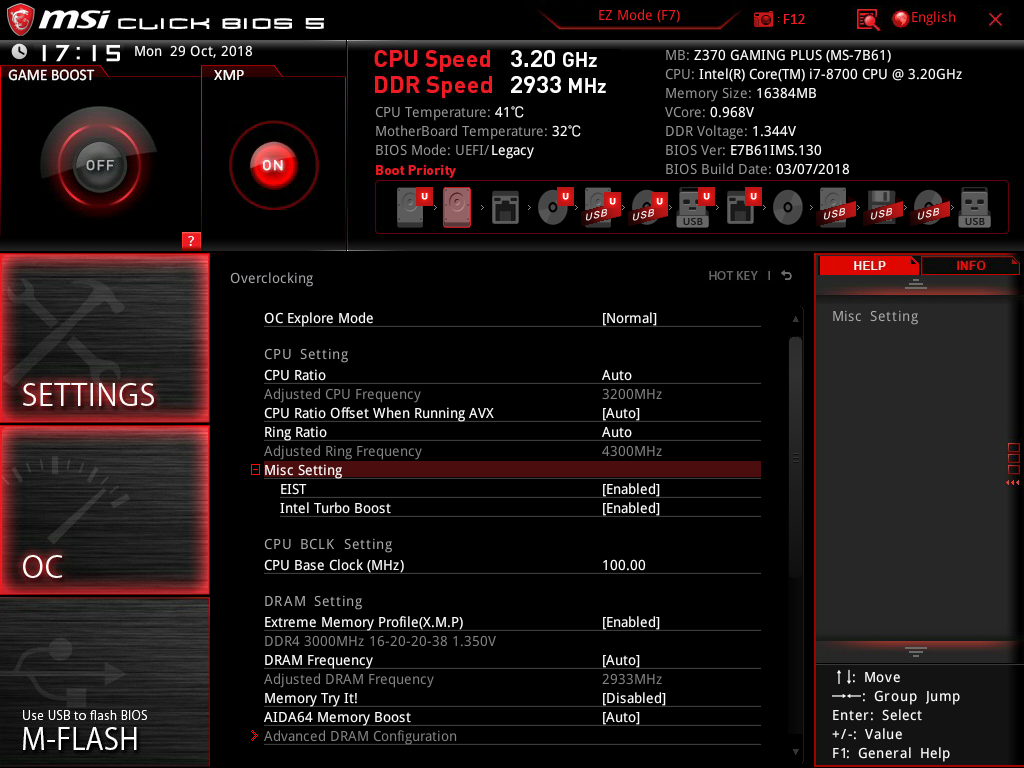Take a screenshot with the F12 camera icon
The width and height of the screenshot is (1024, 768).
(x=764, y=19)
